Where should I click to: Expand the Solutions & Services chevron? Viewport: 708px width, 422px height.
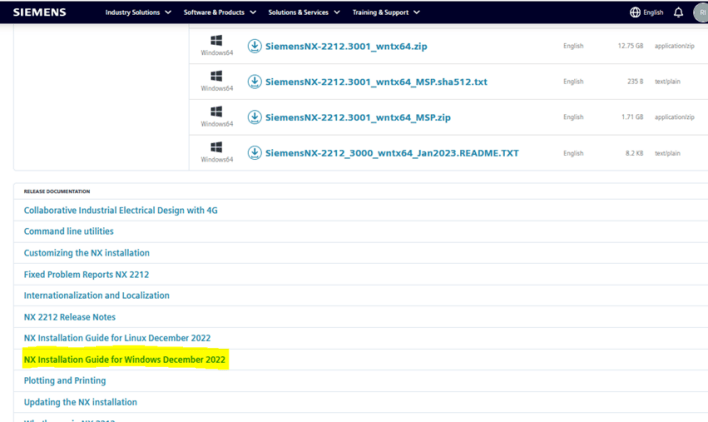pyautogui.click(x=337, y=12)
